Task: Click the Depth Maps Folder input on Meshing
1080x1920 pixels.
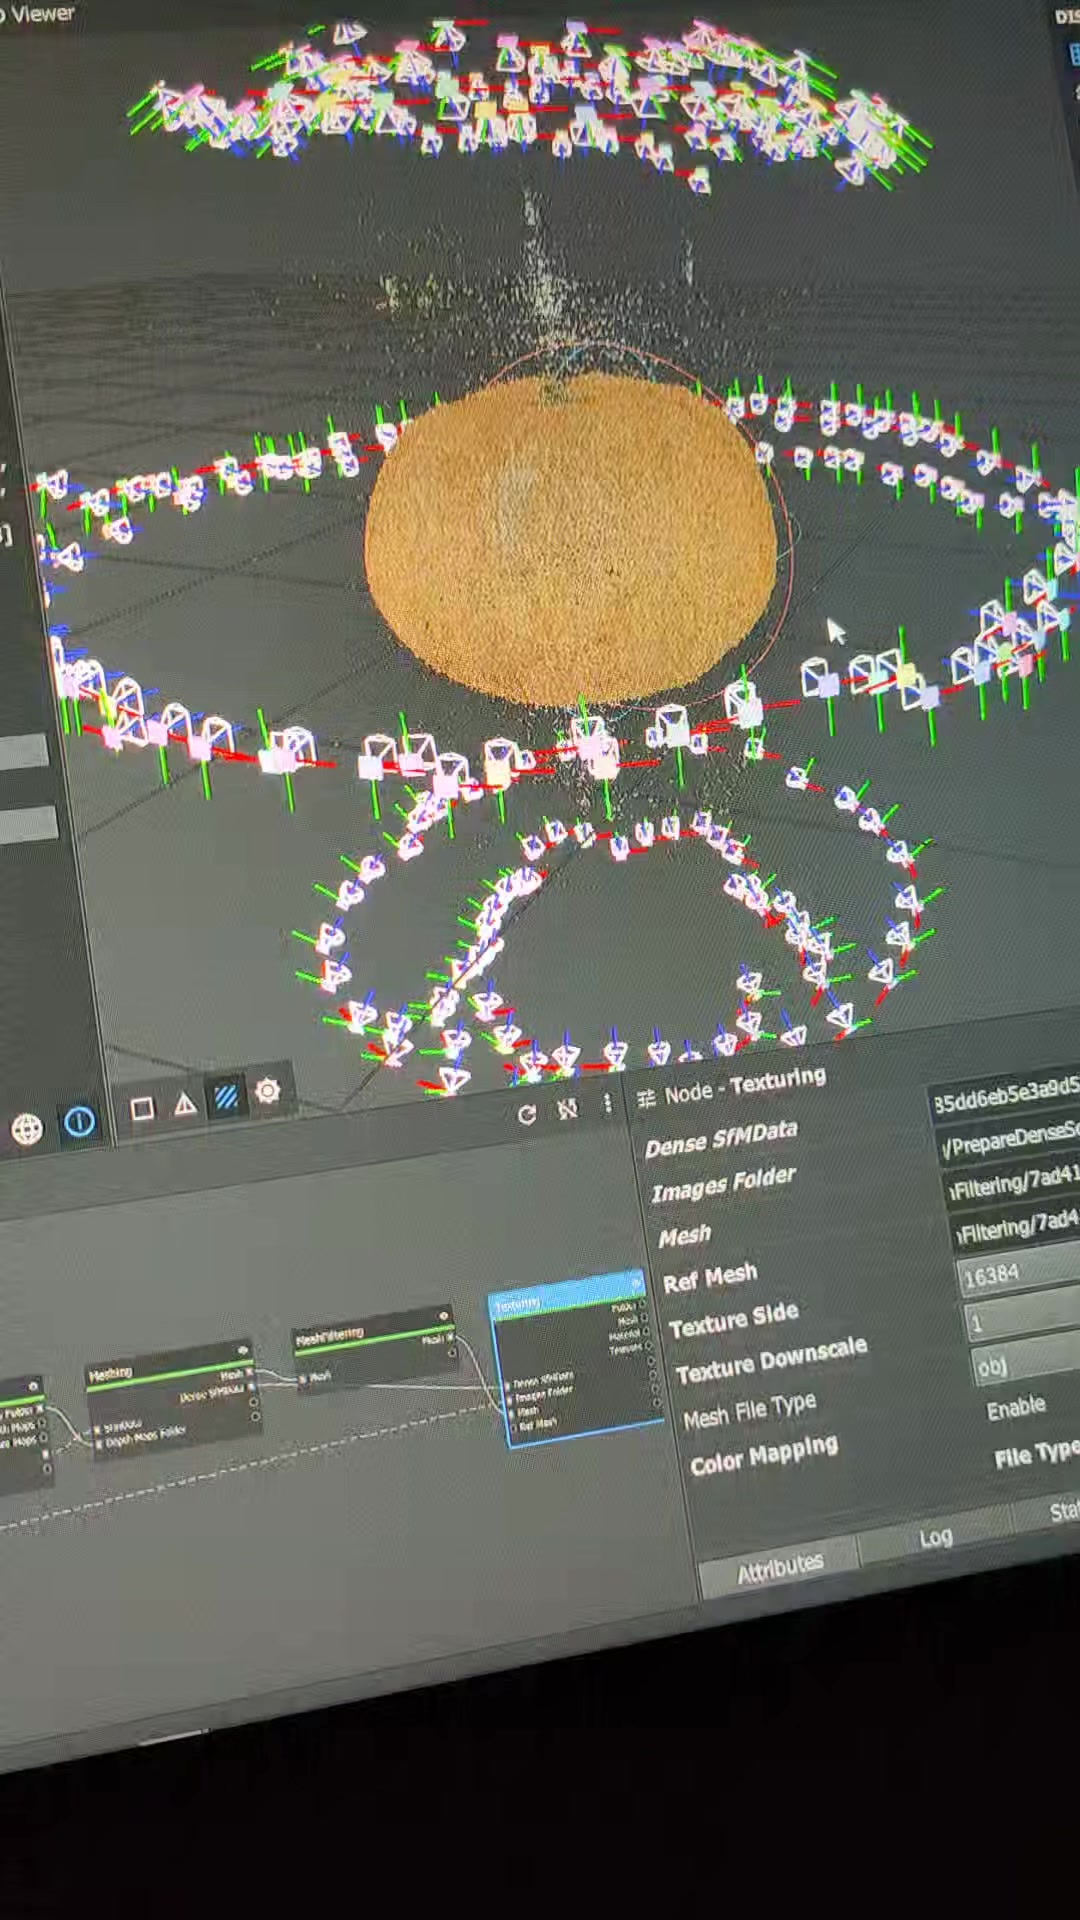Action: [x=98, y=1444]
